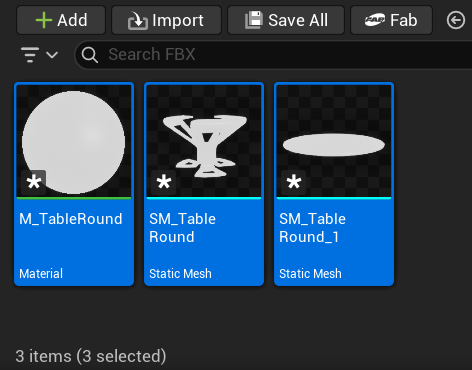Image resolution: width=472 pixels, height=370 pixels.
Task: Focus the Search FBX field
Action: (273, 55)
